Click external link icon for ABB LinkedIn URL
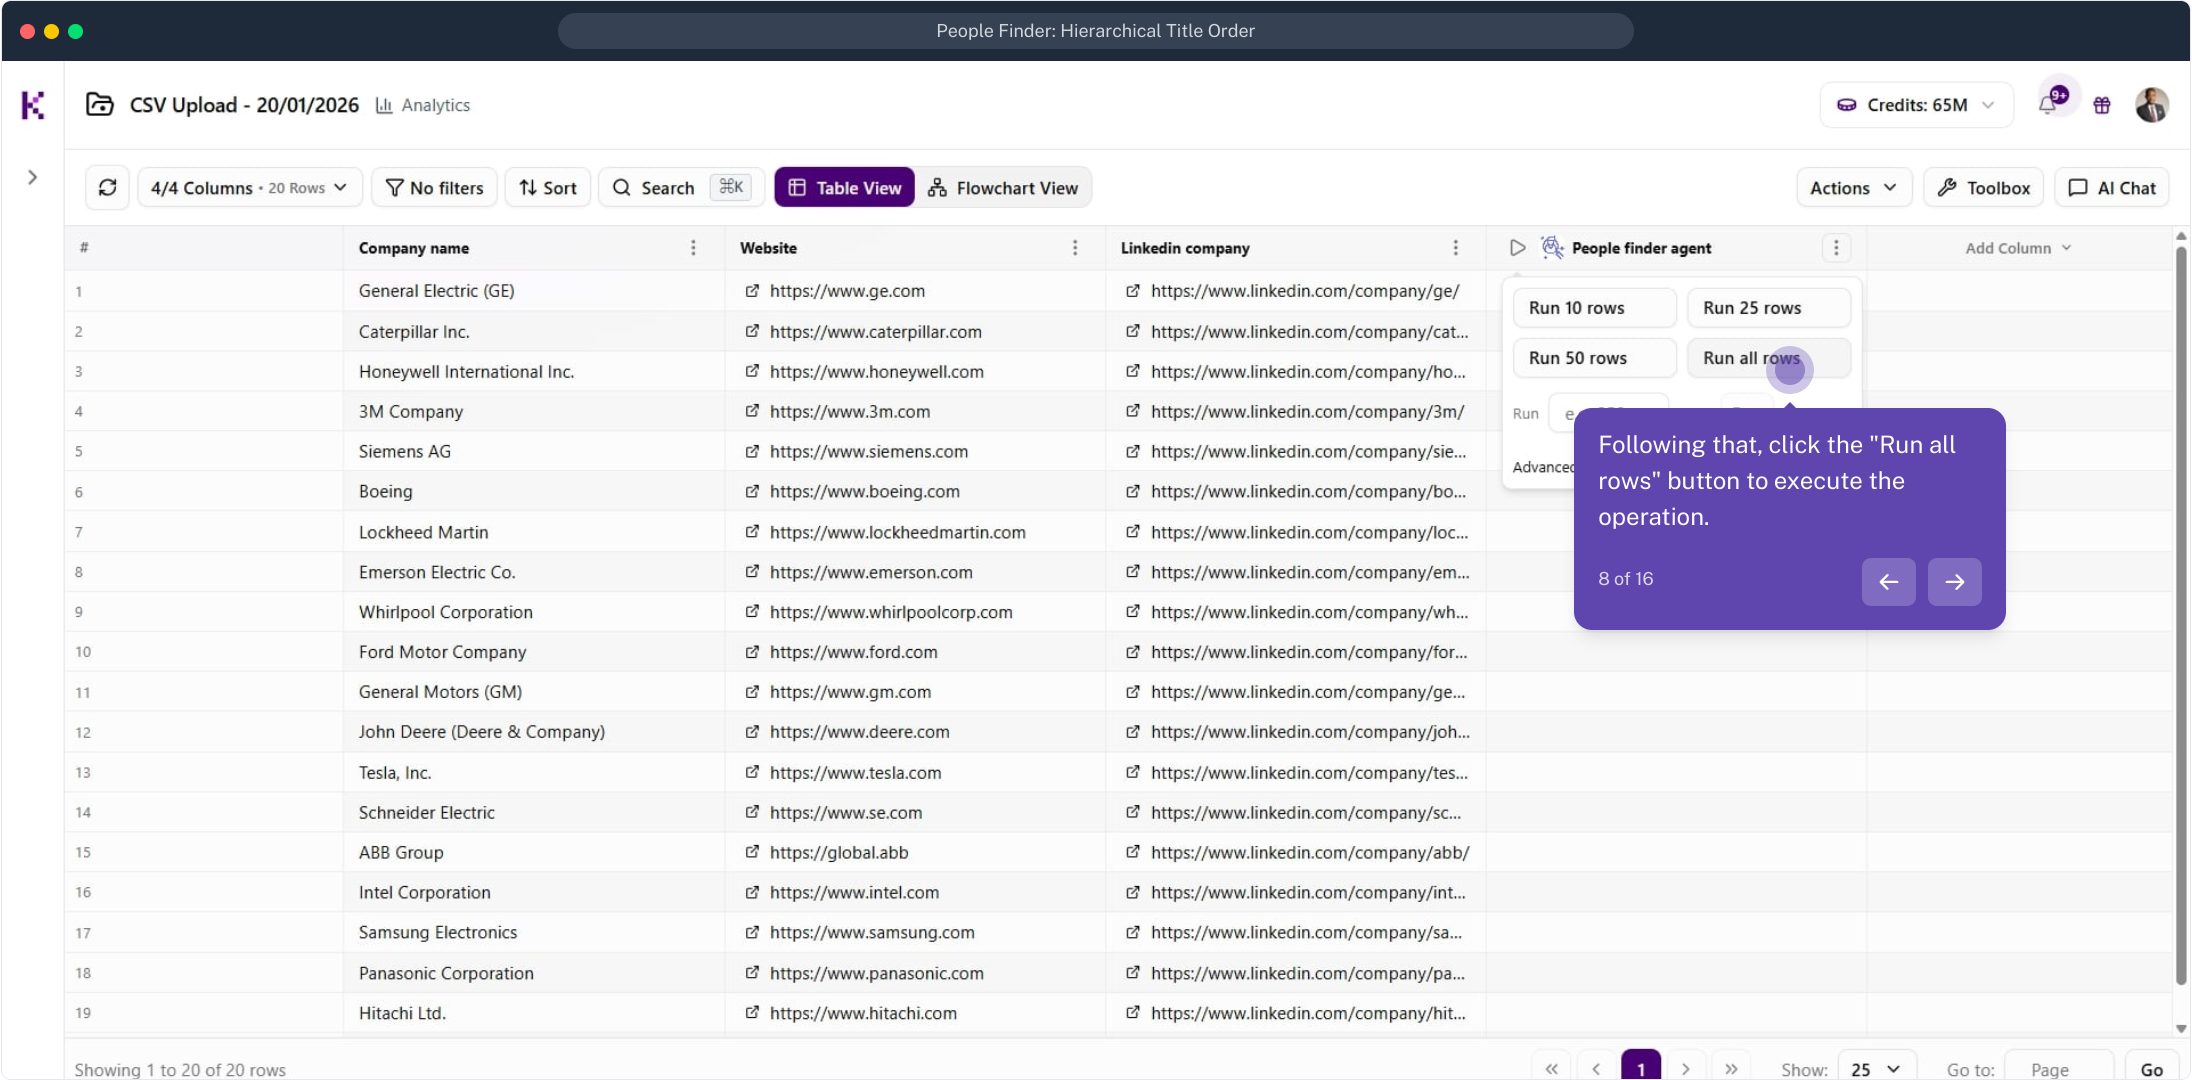The image size is (2192, 1080). (x=1133, y=852)
